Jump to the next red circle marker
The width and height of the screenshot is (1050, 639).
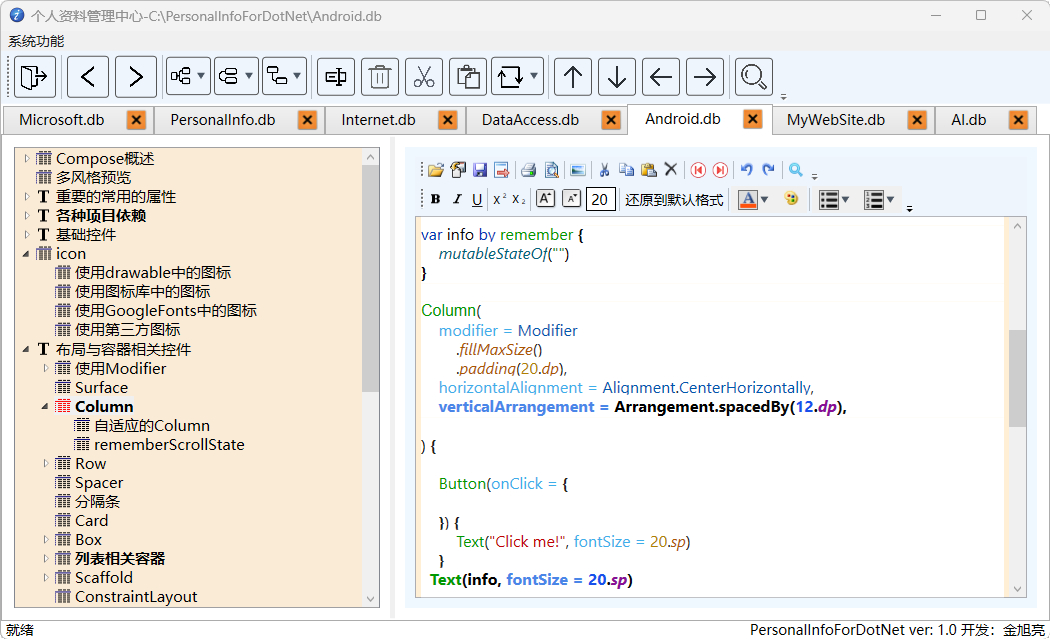pos(720,170)
